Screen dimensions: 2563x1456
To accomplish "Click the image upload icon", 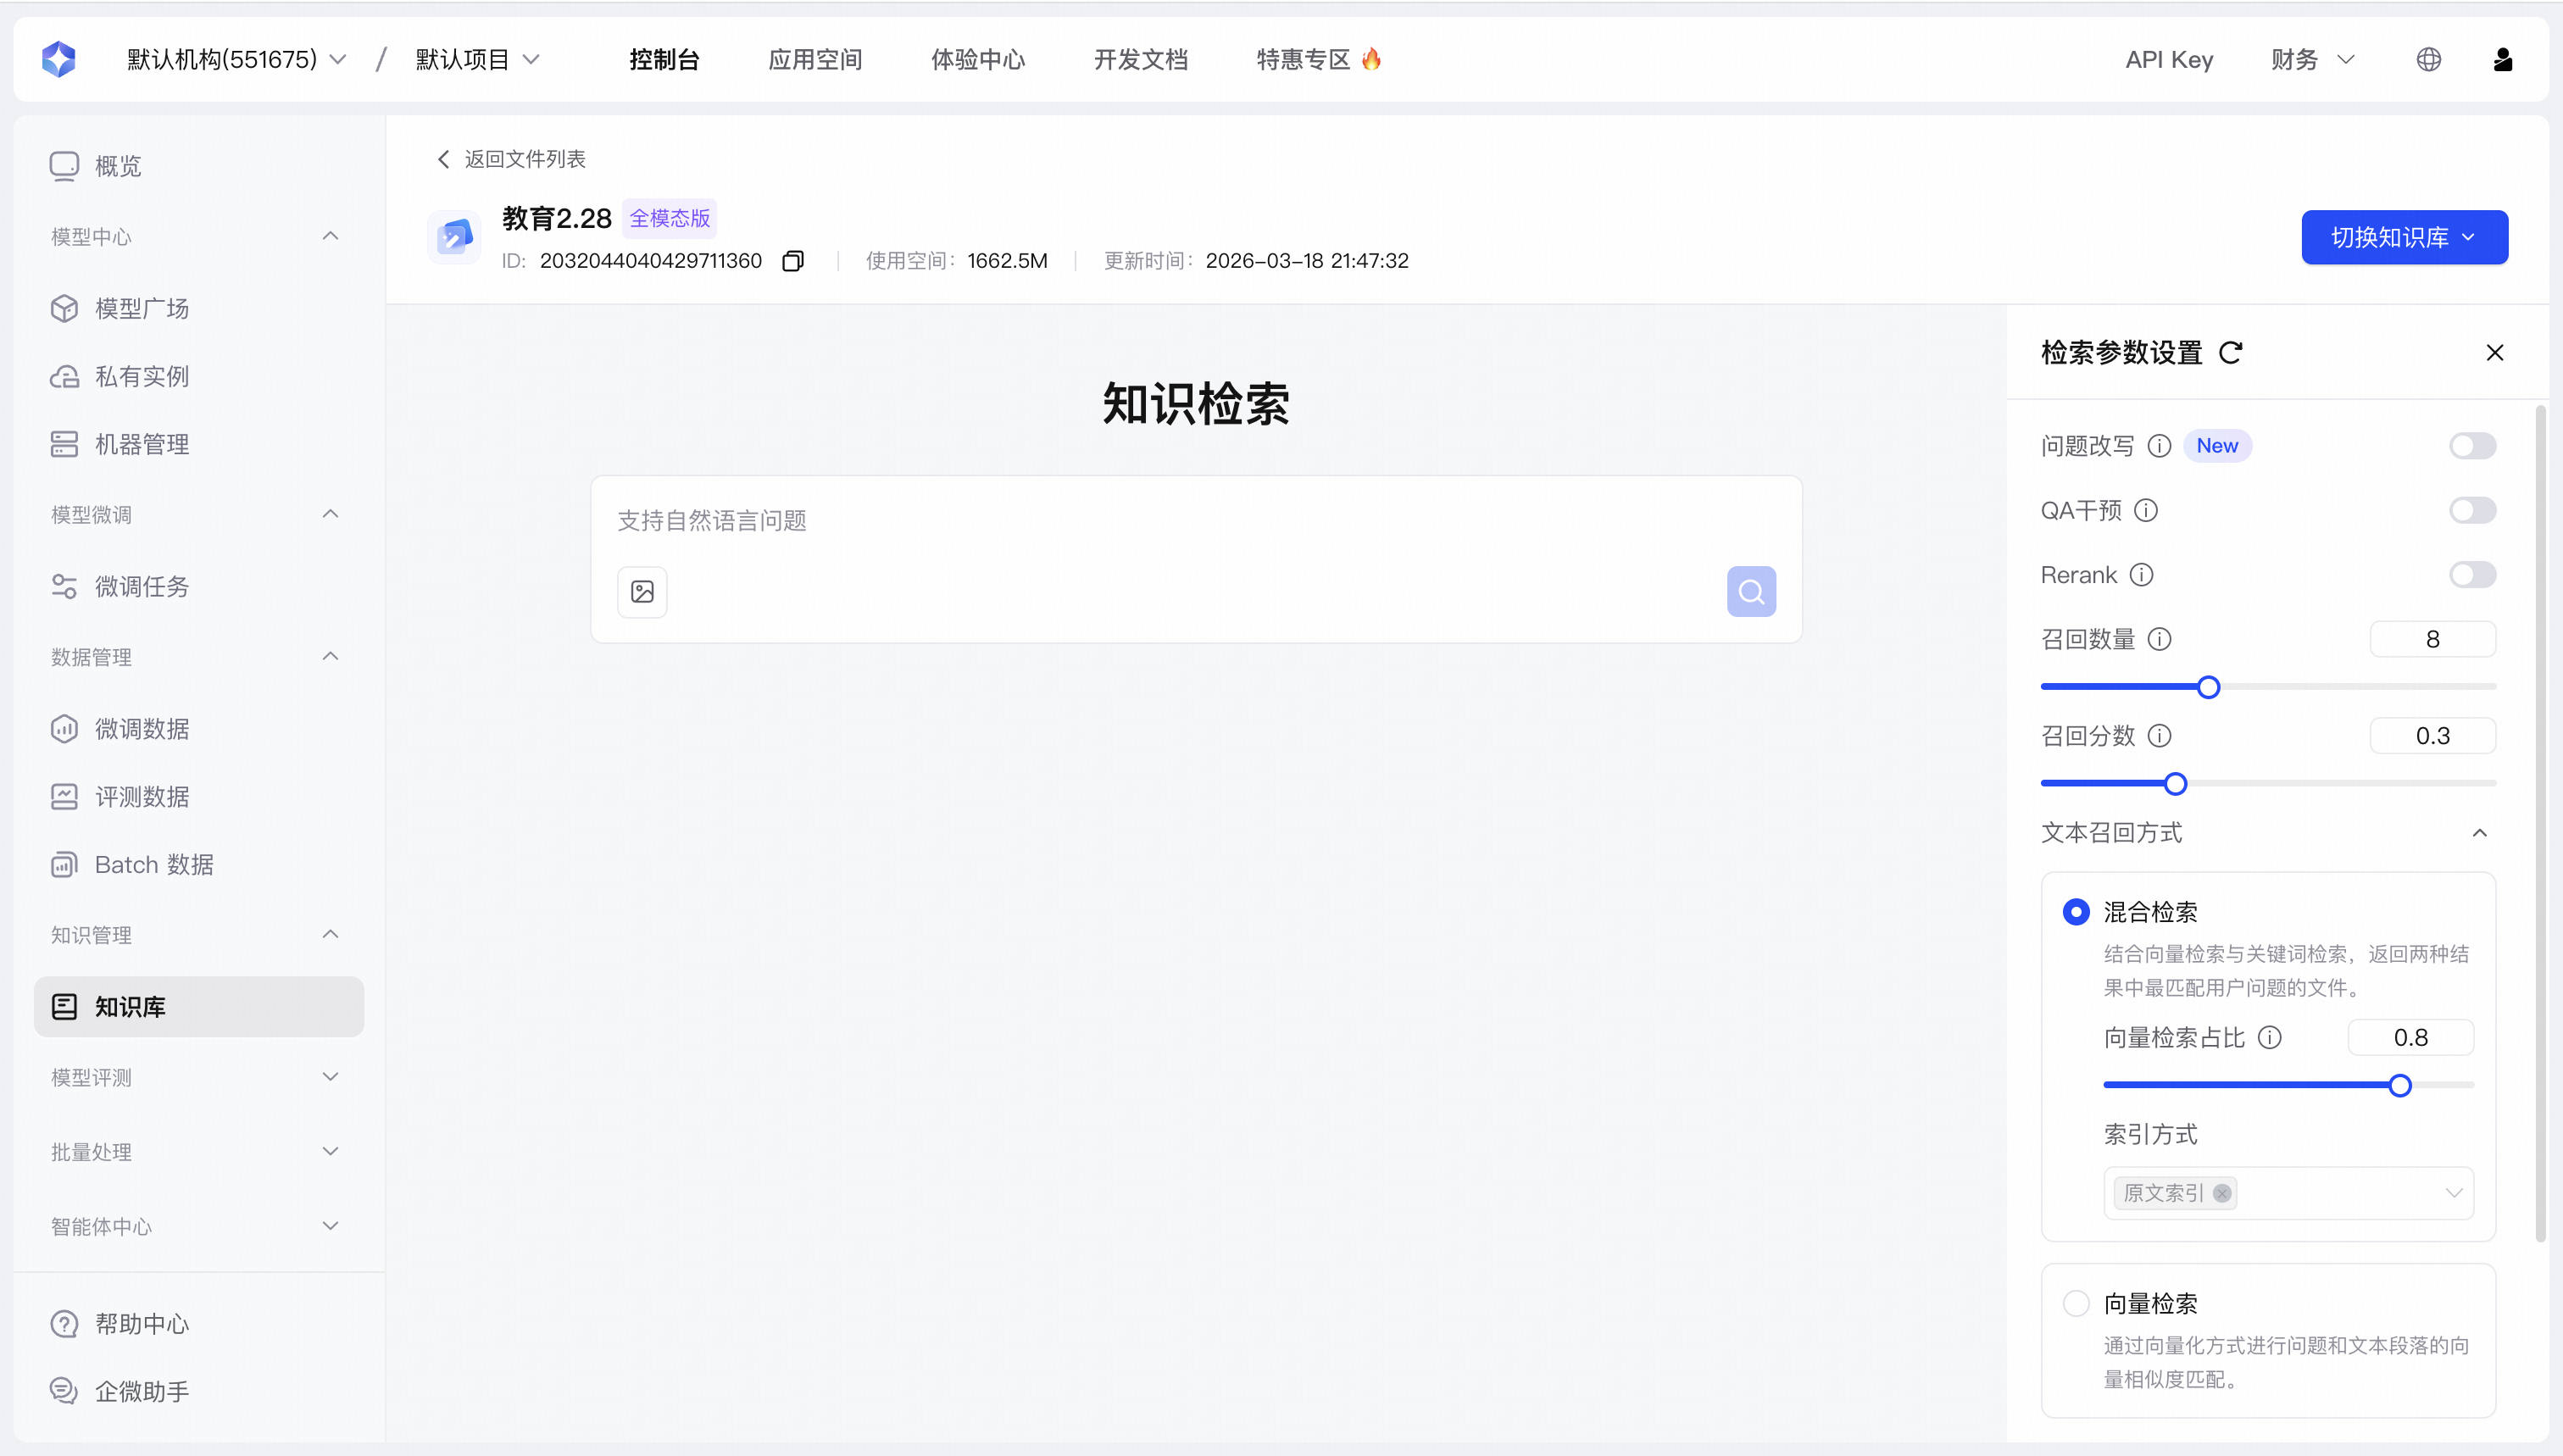I will 642,592.
